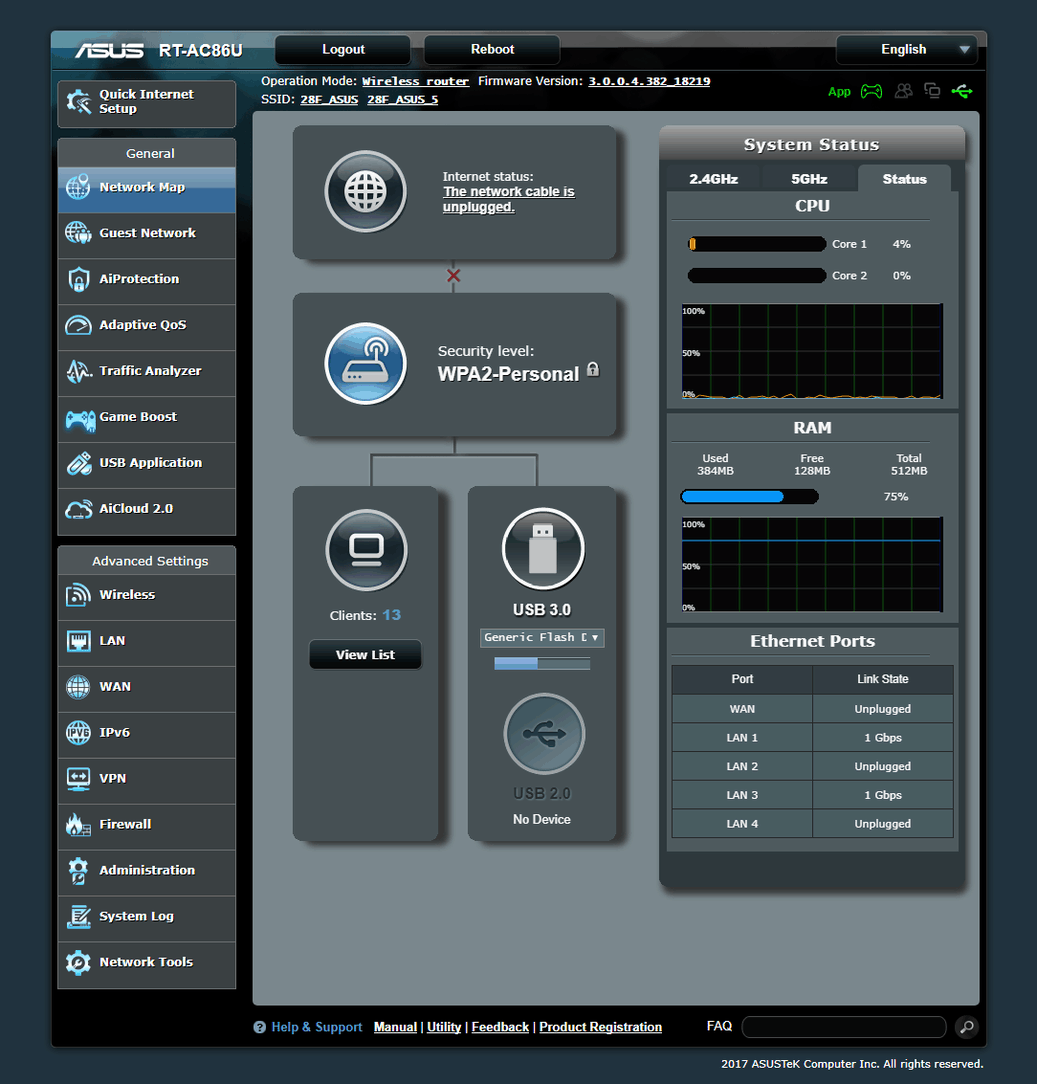The image size is (1037, 1084).
Task: Click the green USB status icon in header
Action: tap(962, 91)
